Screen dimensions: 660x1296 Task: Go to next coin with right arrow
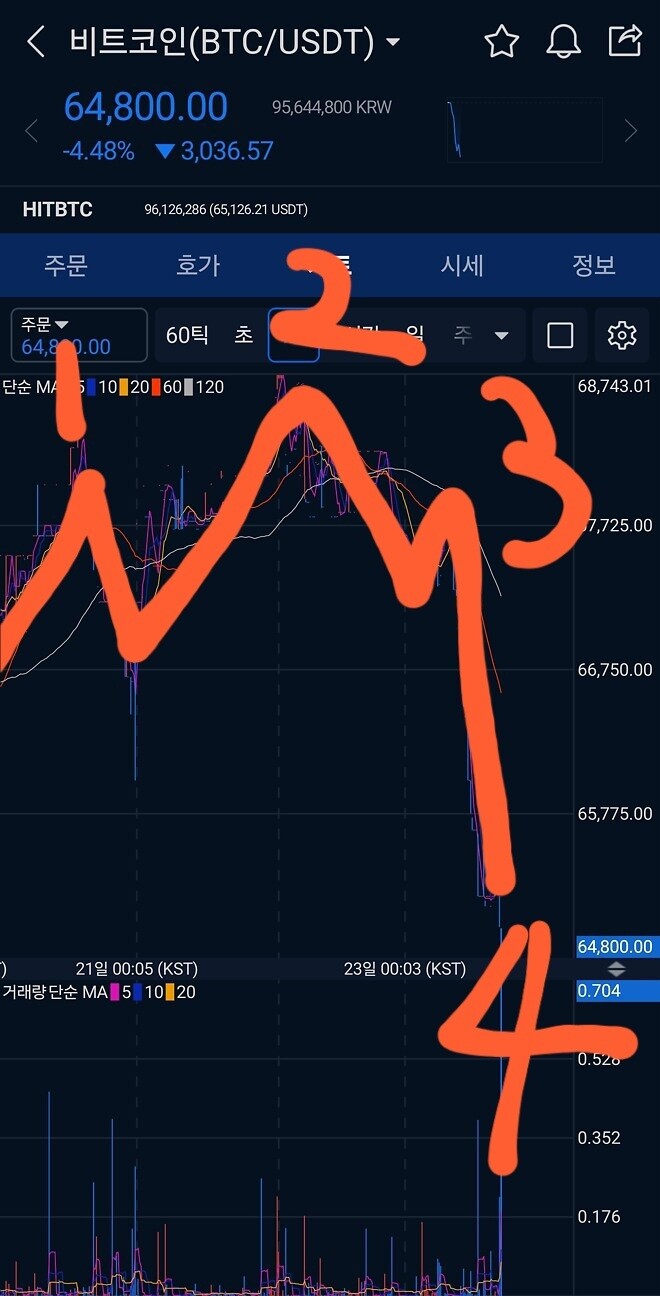click(x=630, y=131)
